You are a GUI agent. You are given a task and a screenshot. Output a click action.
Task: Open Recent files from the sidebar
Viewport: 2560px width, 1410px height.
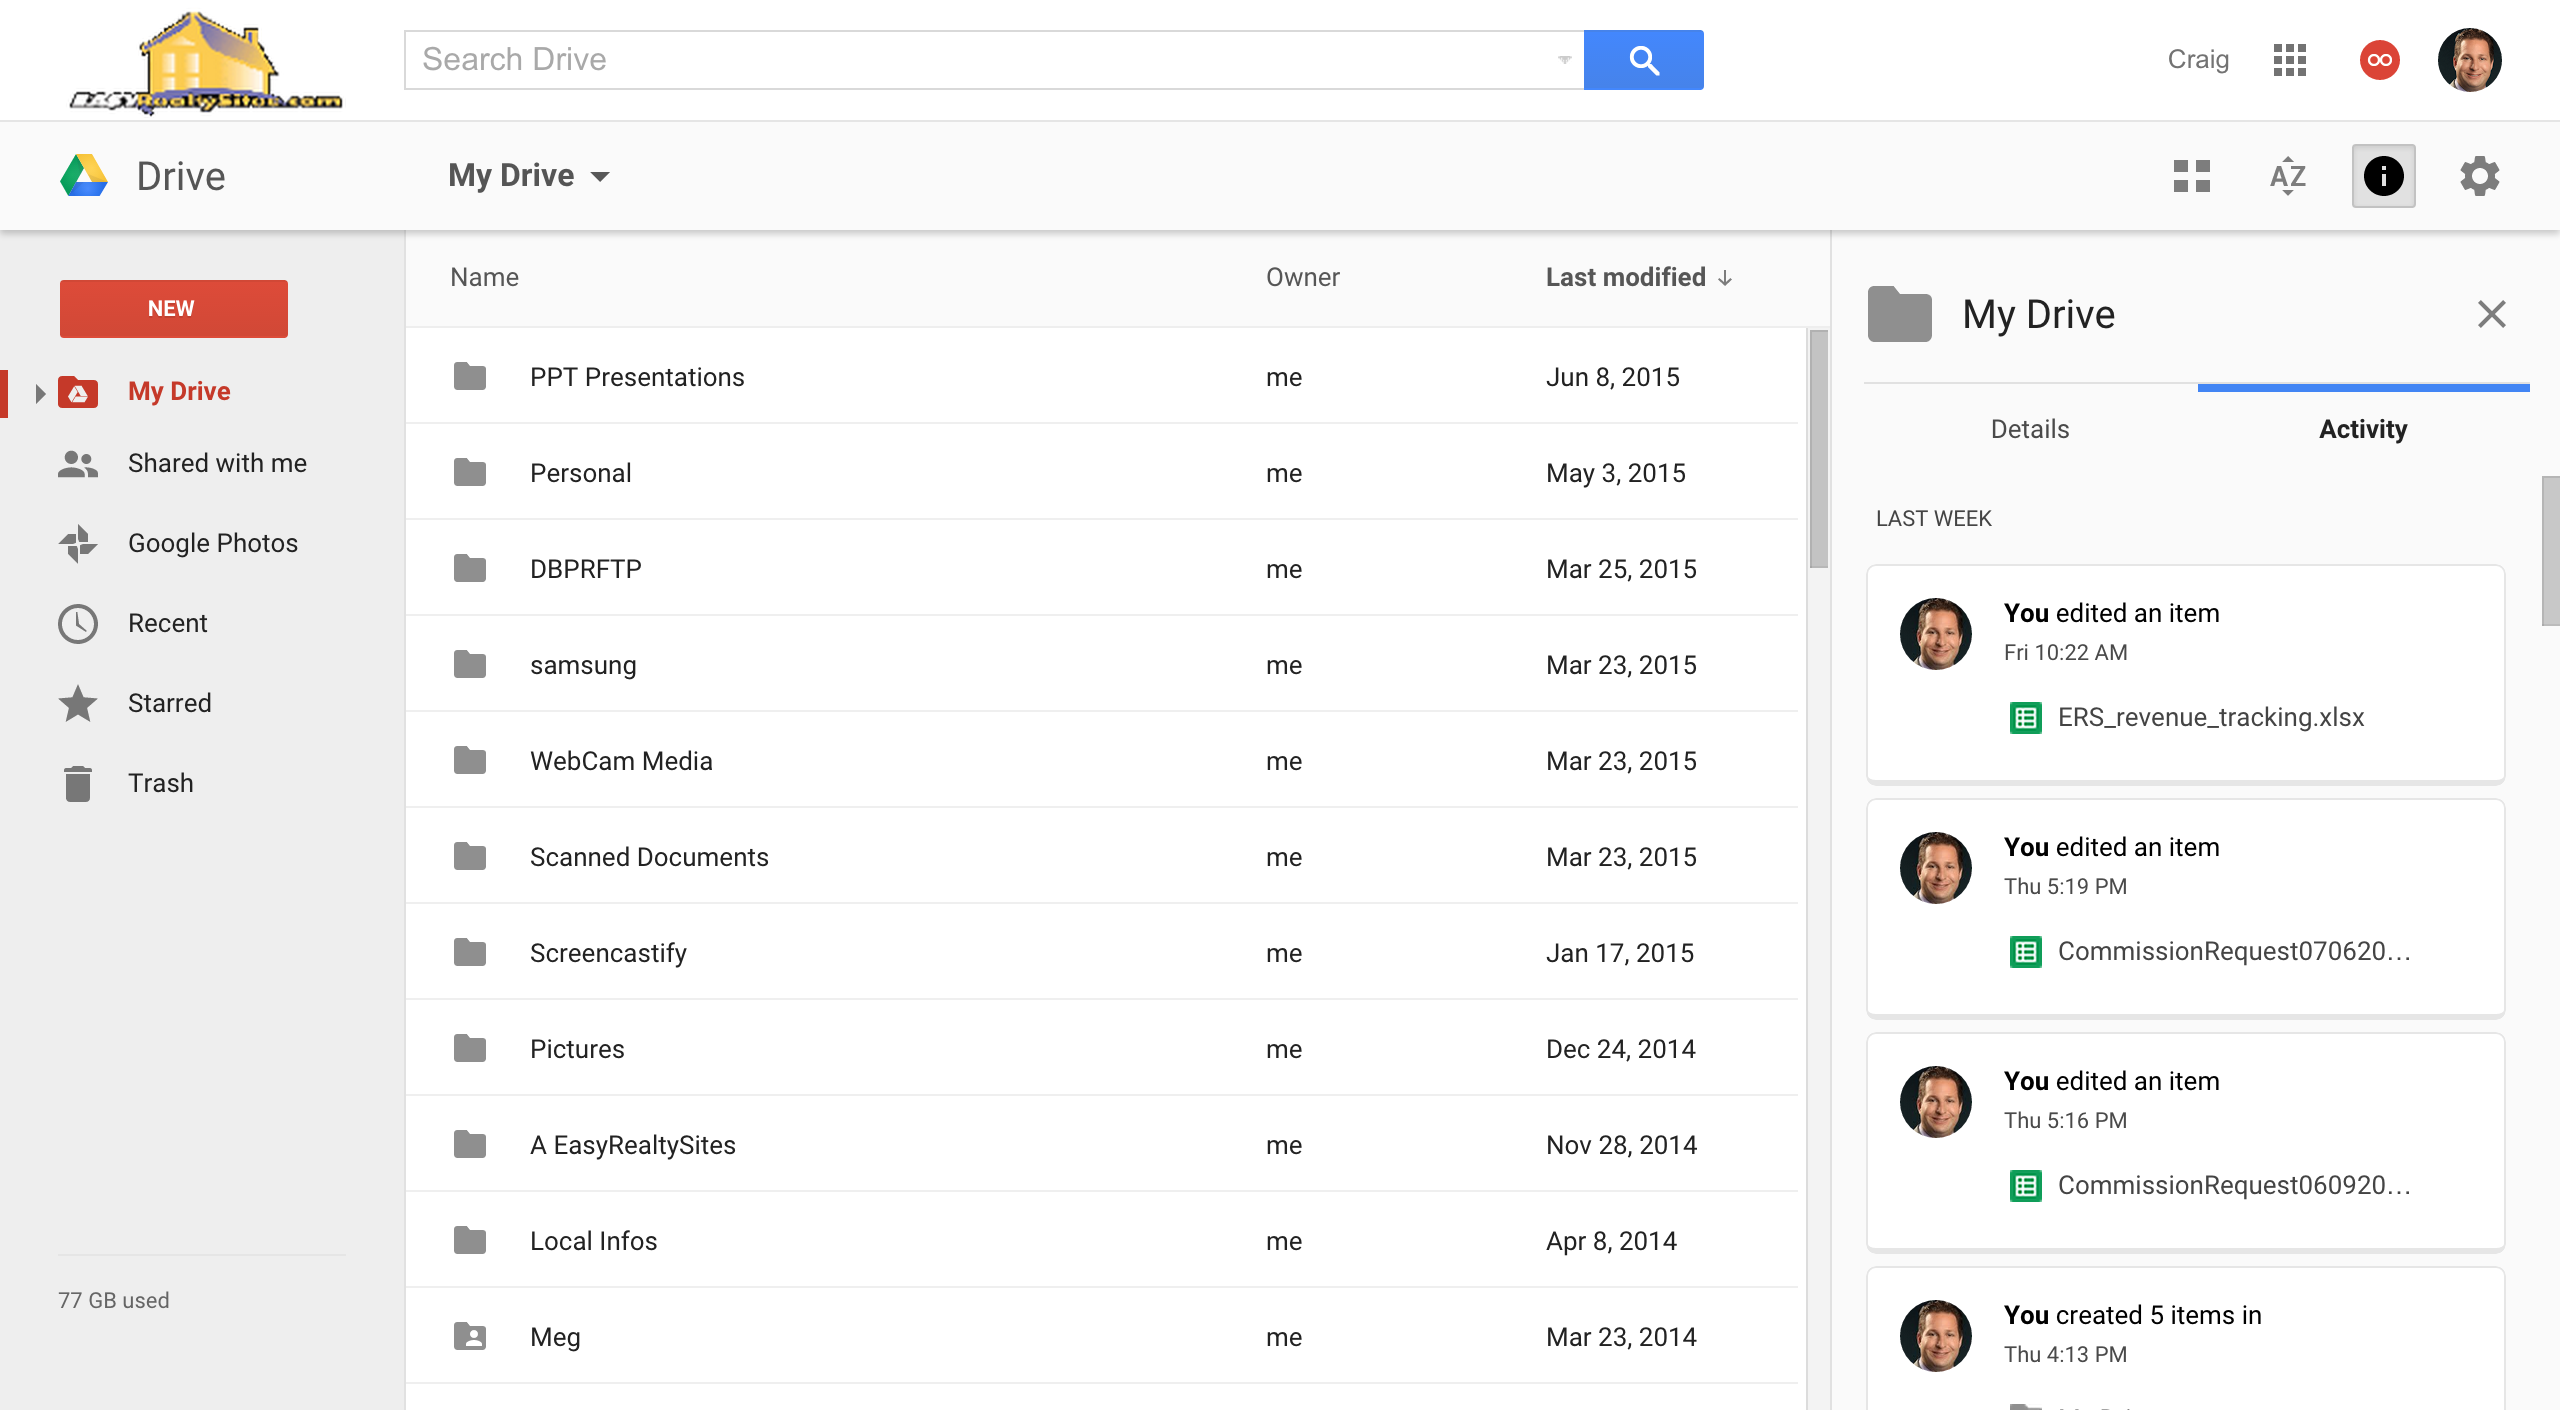[x=168, y=622]
